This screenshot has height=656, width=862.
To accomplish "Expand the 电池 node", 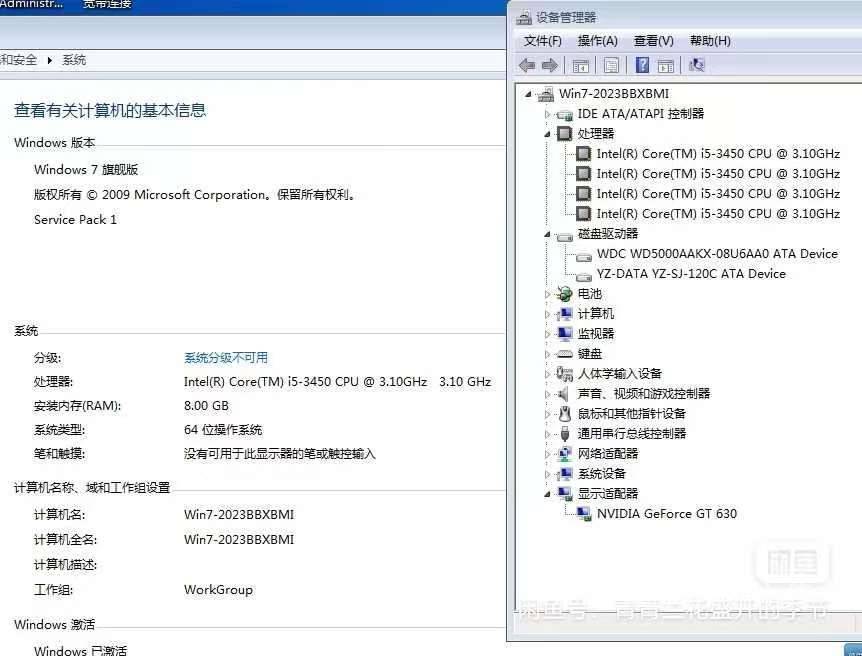I will point(547,294).
